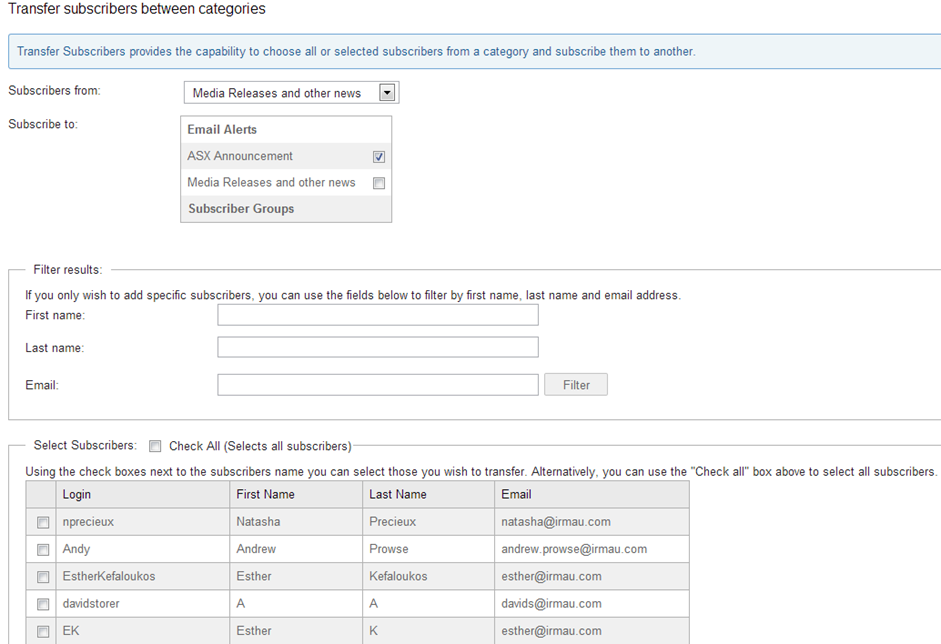The image size is (941, 644).
Task: Tick the EK subscriber checkbox
Action: click(x=43, y=631)
